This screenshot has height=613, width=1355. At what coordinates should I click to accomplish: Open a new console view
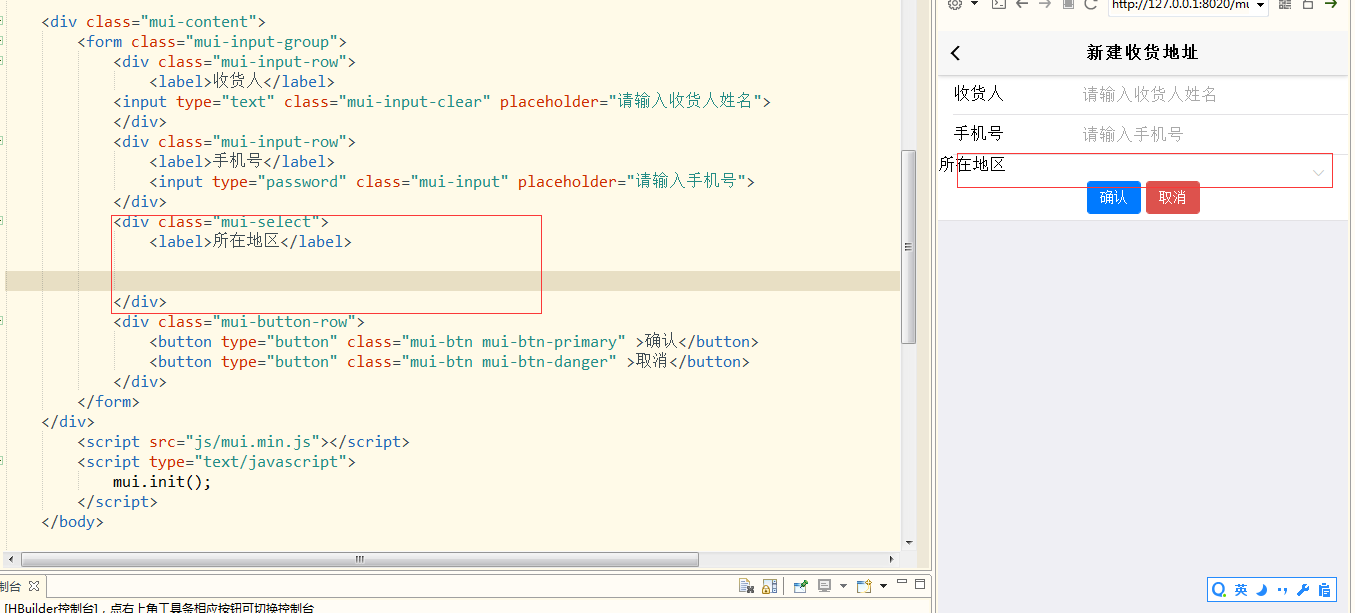pyautogui.click(x=863, y=586)
